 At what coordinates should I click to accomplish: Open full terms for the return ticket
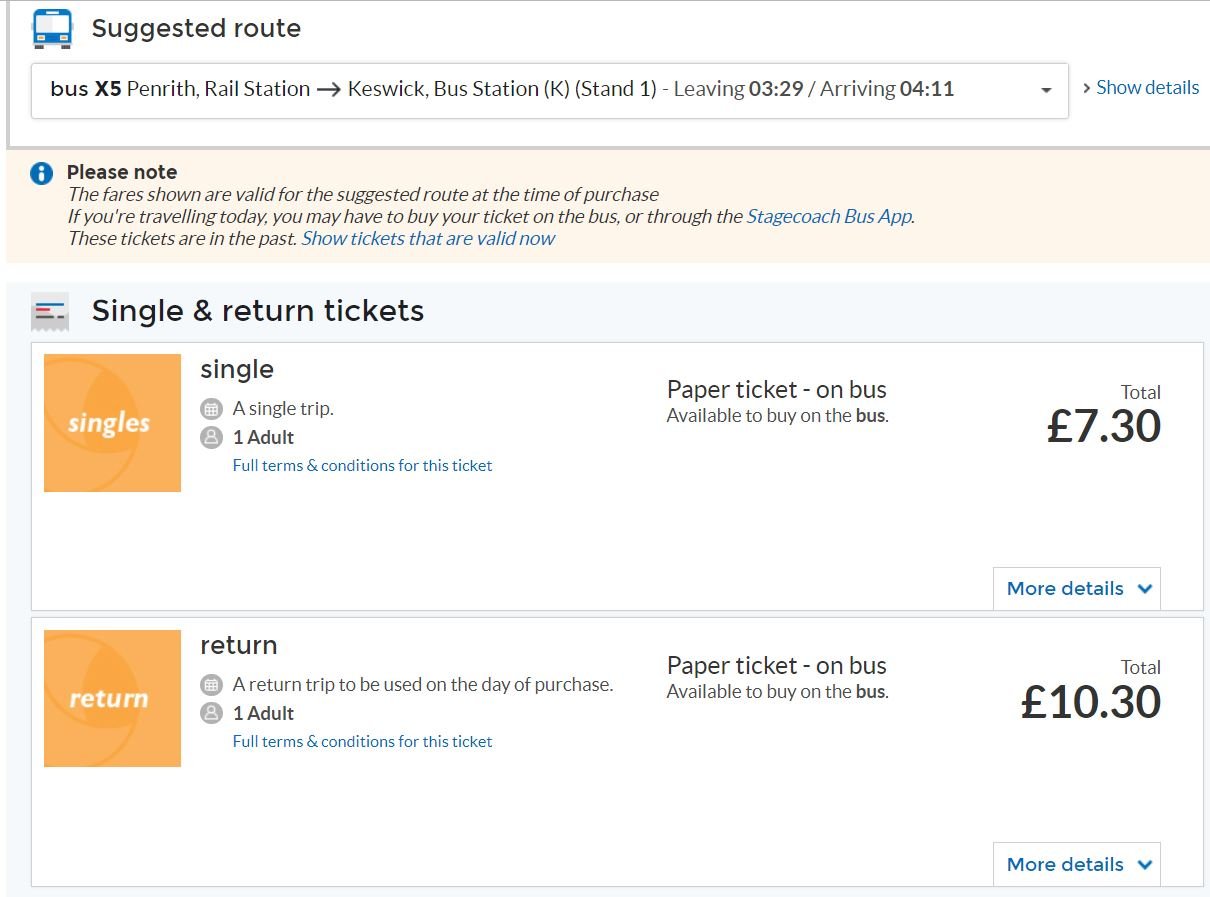362,741
